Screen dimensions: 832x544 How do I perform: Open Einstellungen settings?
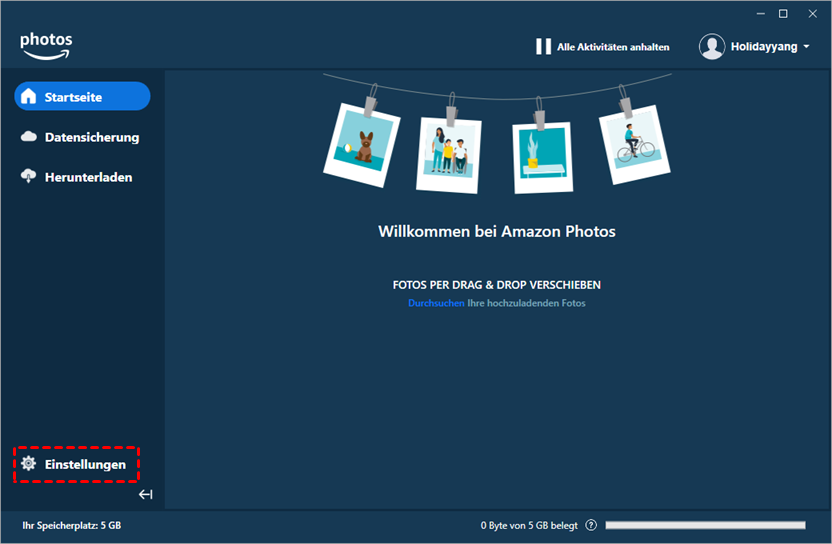coord(76,464)
